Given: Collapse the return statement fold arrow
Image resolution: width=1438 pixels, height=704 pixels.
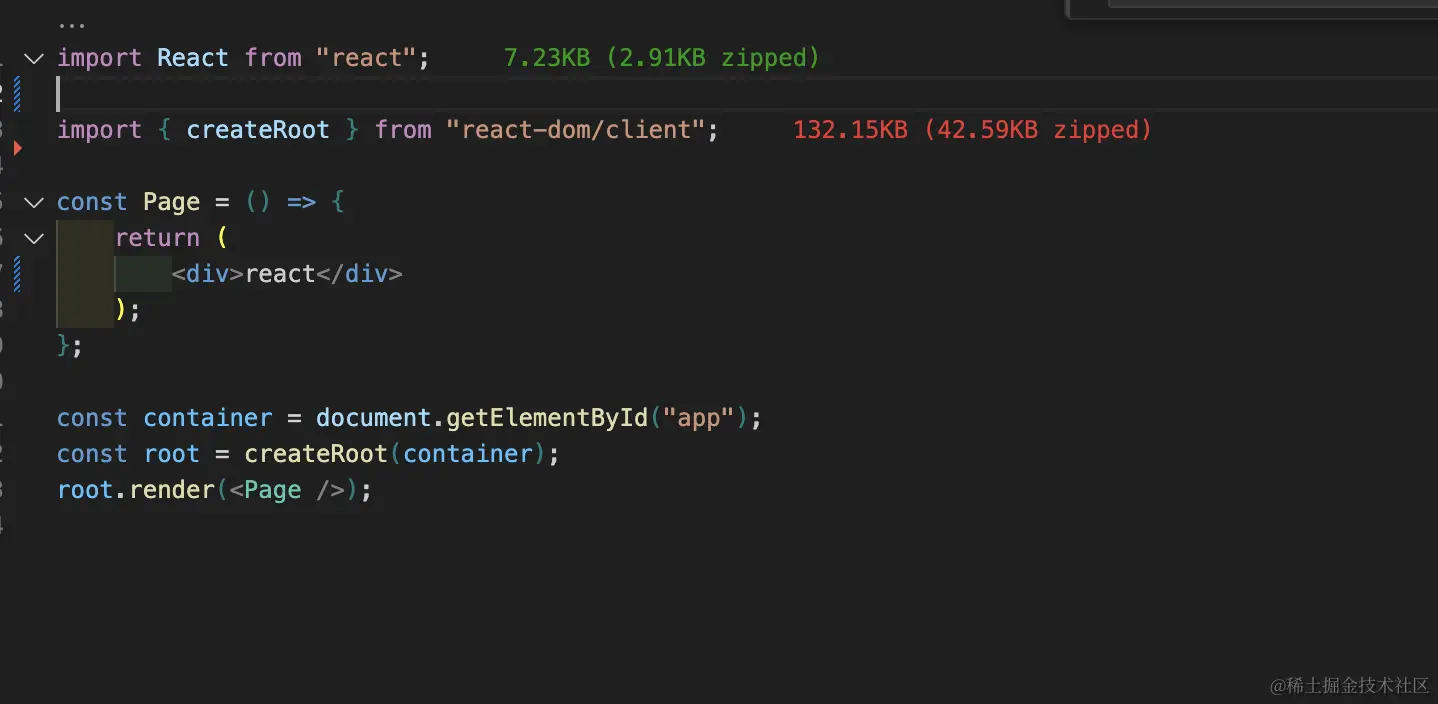Looking at the screenshot, I should (33, 239).
